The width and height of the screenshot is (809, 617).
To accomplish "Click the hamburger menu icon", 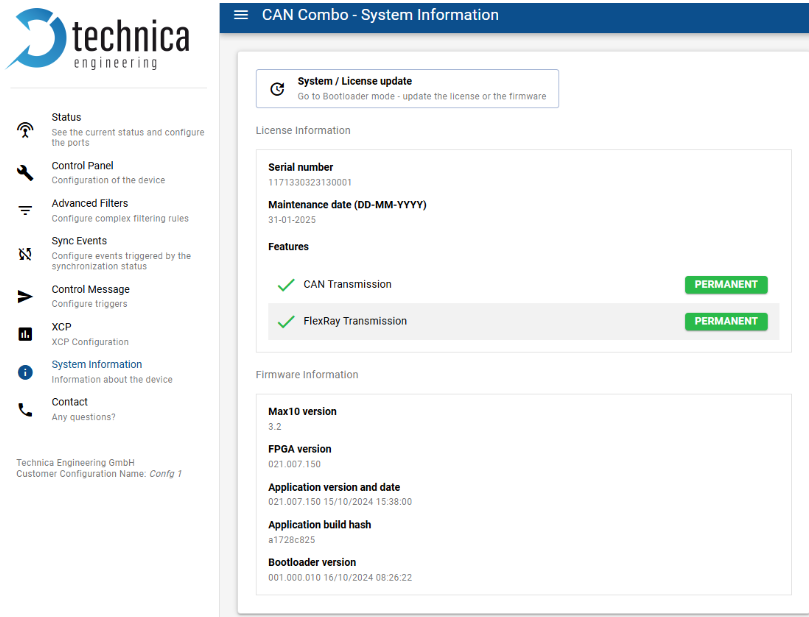I will pos(240,15).
